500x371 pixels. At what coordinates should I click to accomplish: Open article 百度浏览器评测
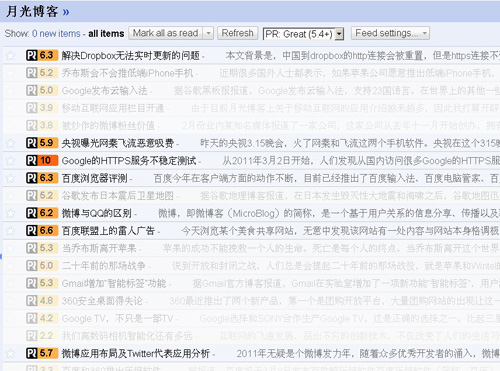95,178
